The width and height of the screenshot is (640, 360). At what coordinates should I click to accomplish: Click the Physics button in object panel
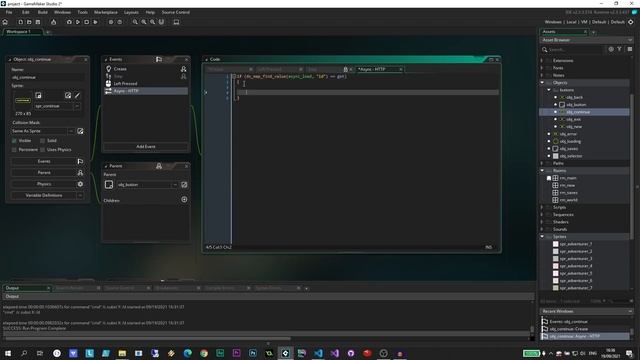click(44, 184)
